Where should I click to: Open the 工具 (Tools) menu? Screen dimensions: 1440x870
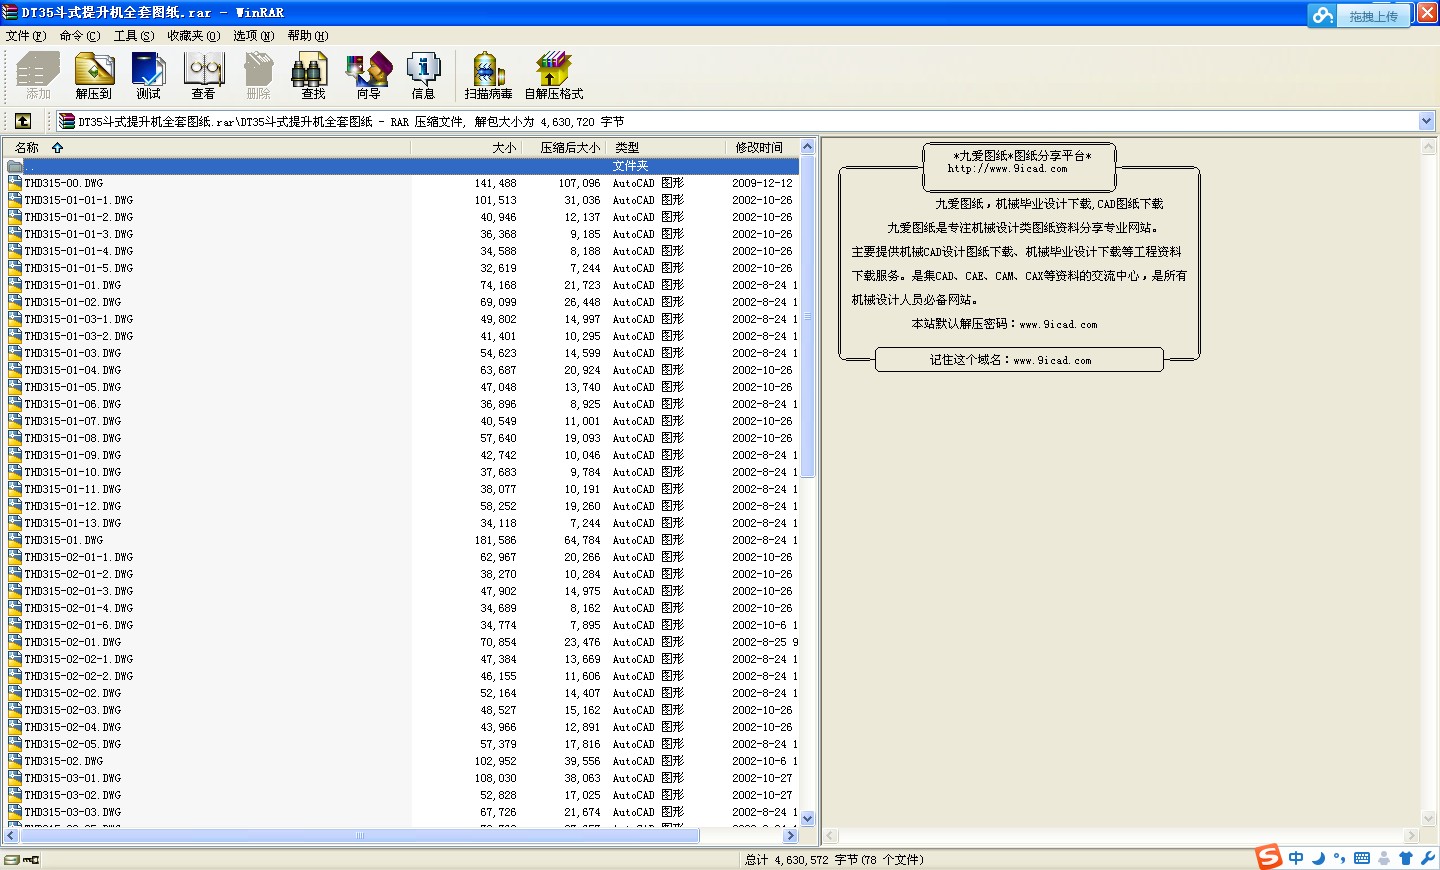(133, 36)
